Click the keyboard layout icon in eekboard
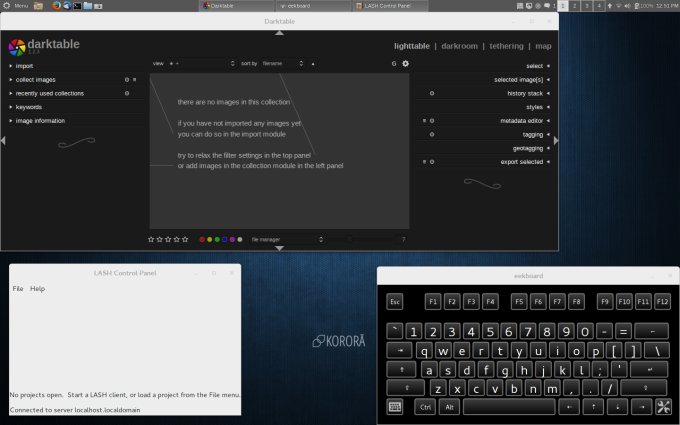The width and height of the screenshot is (680, 425). tap(396, 406)
